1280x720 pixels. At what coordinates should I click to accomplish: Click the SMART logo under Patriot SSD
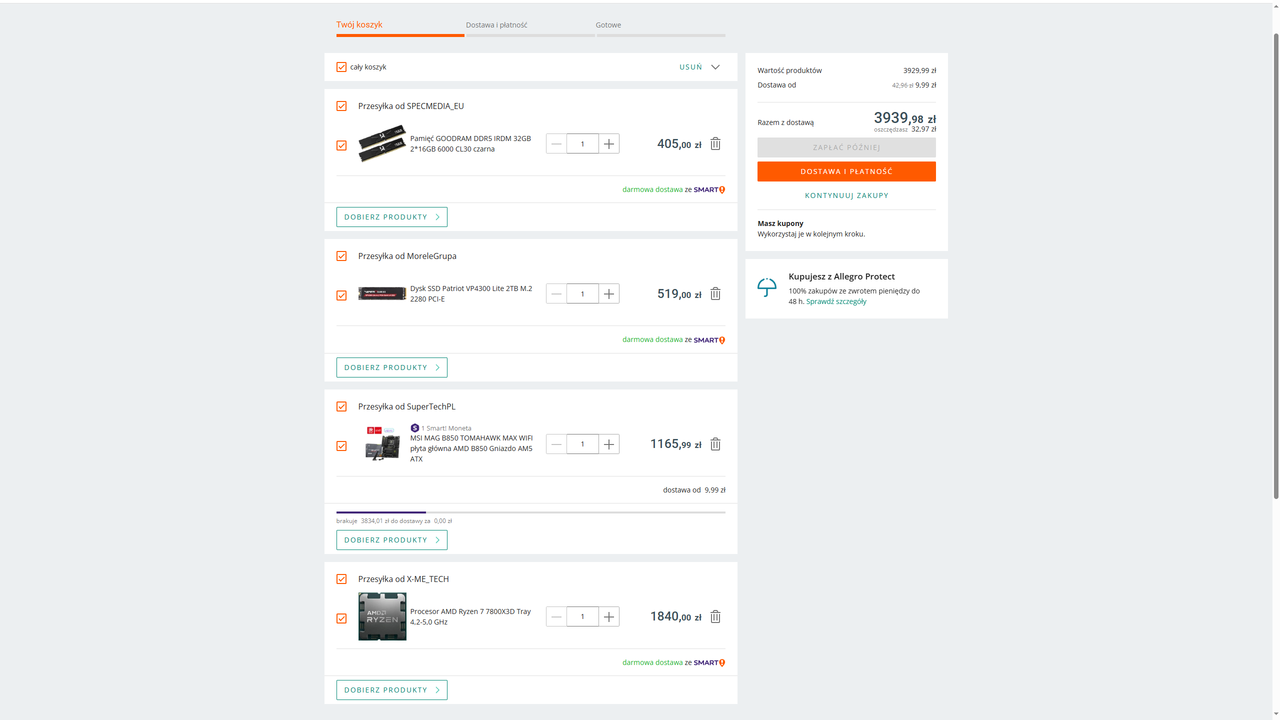click(x=709, y=340)
